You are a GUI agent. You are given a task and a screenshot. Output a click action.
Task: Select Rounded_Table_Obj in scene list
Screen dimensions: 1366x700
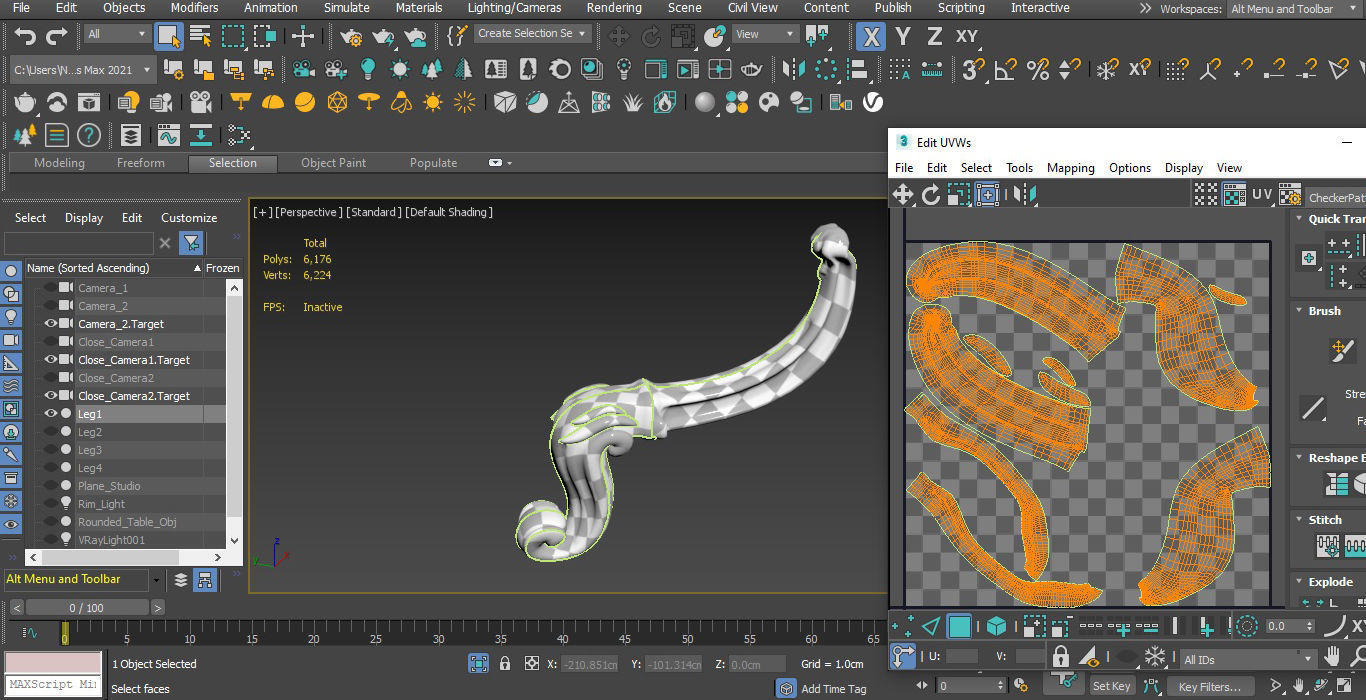point(127,522)
